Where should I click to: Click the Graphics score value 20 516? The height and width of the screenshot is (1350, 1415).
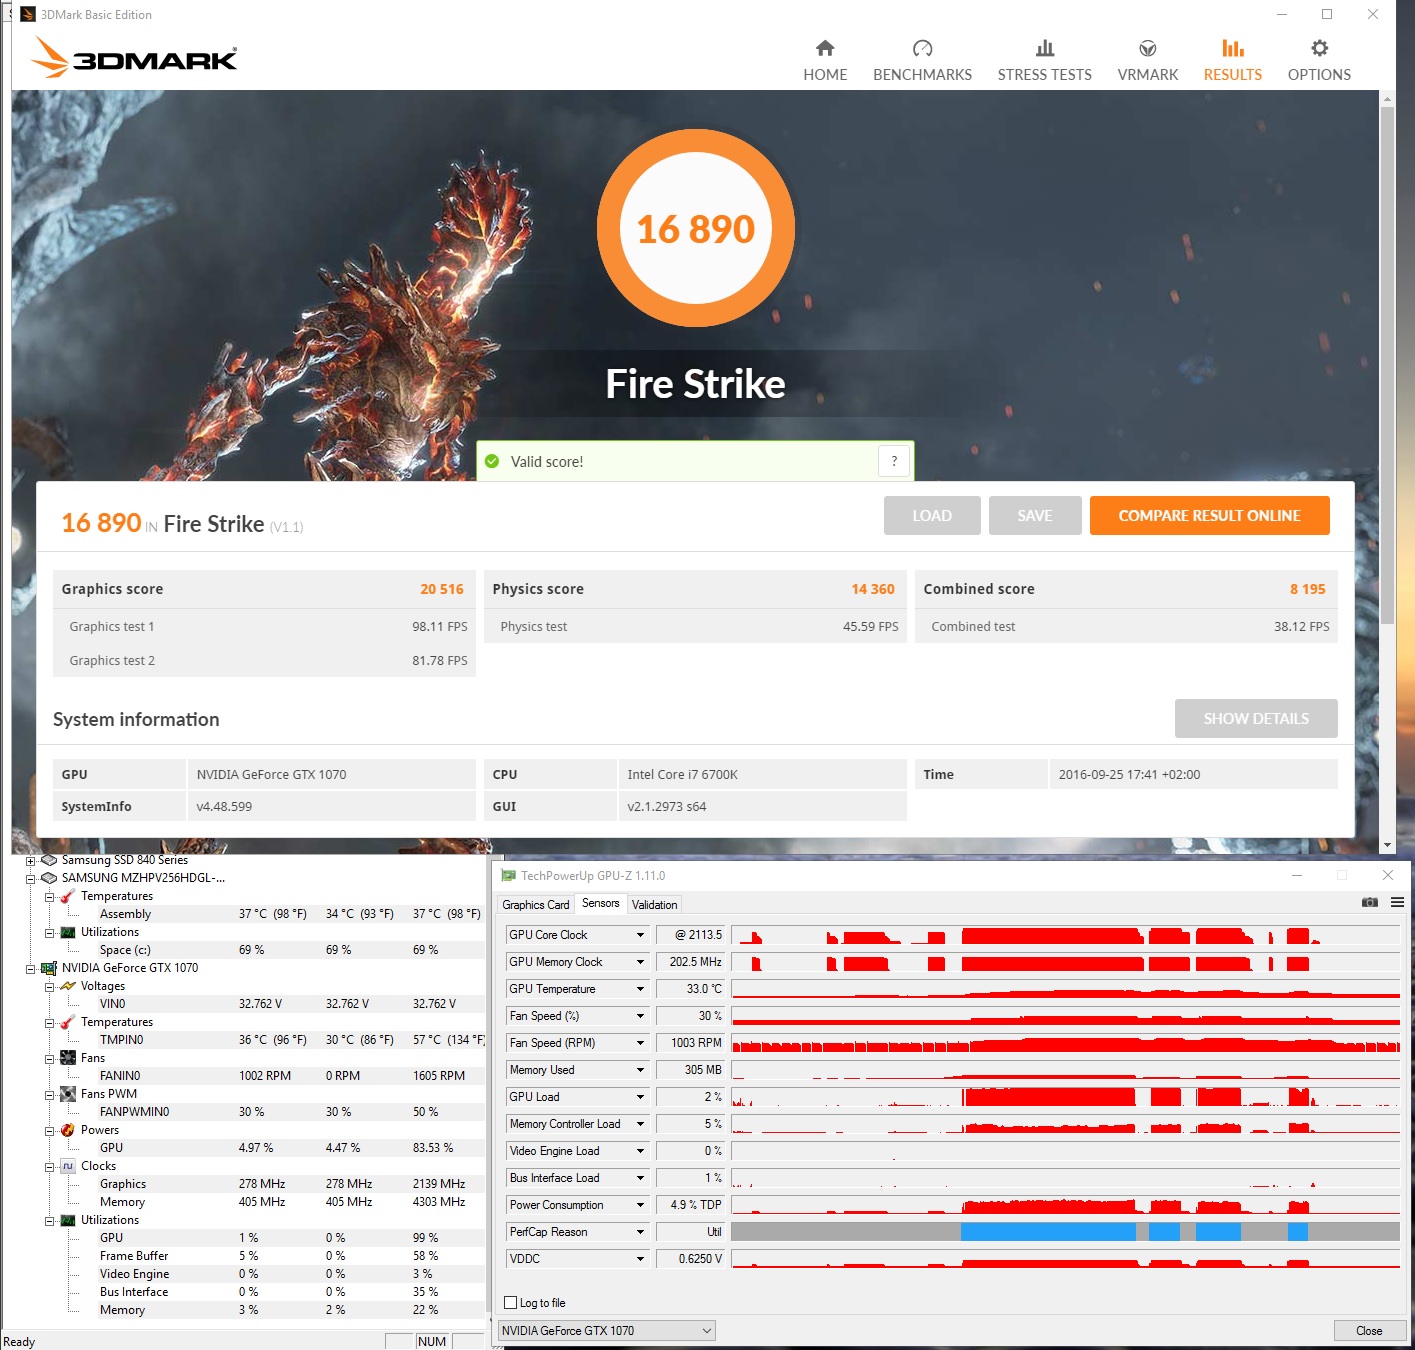tap(442, 589)
